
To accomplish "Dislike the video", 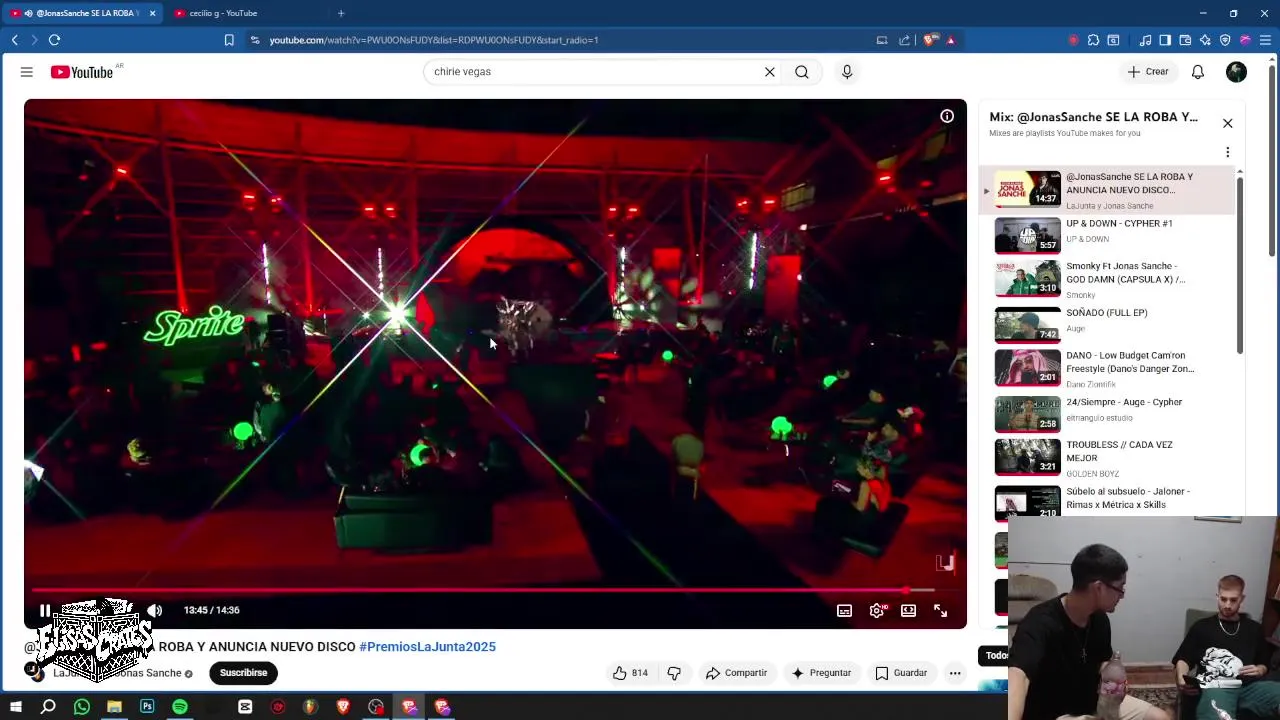I will (x=674, y=673).
